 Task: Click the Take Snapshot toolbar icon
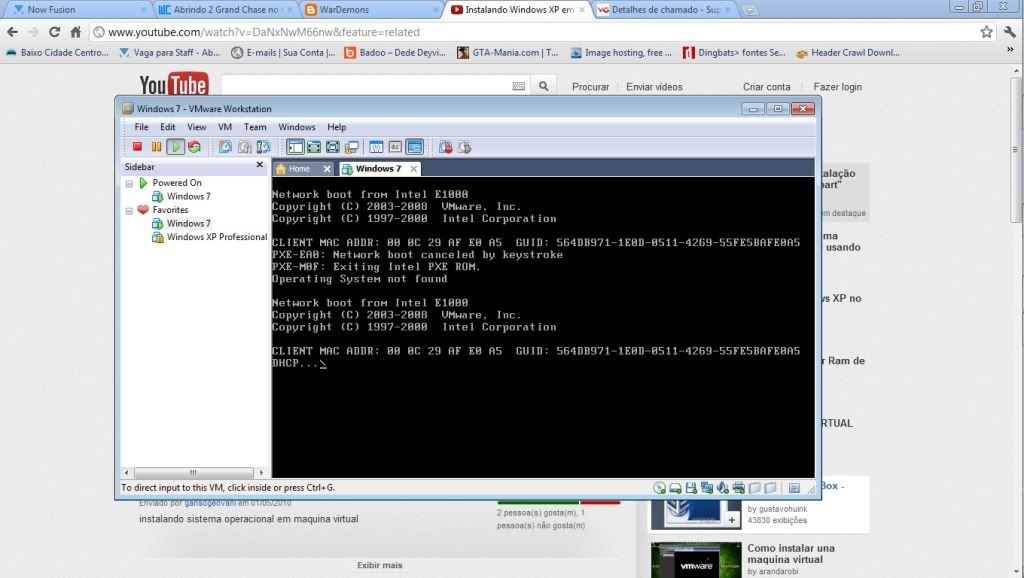pyautogui.click(x=226, y=147)
